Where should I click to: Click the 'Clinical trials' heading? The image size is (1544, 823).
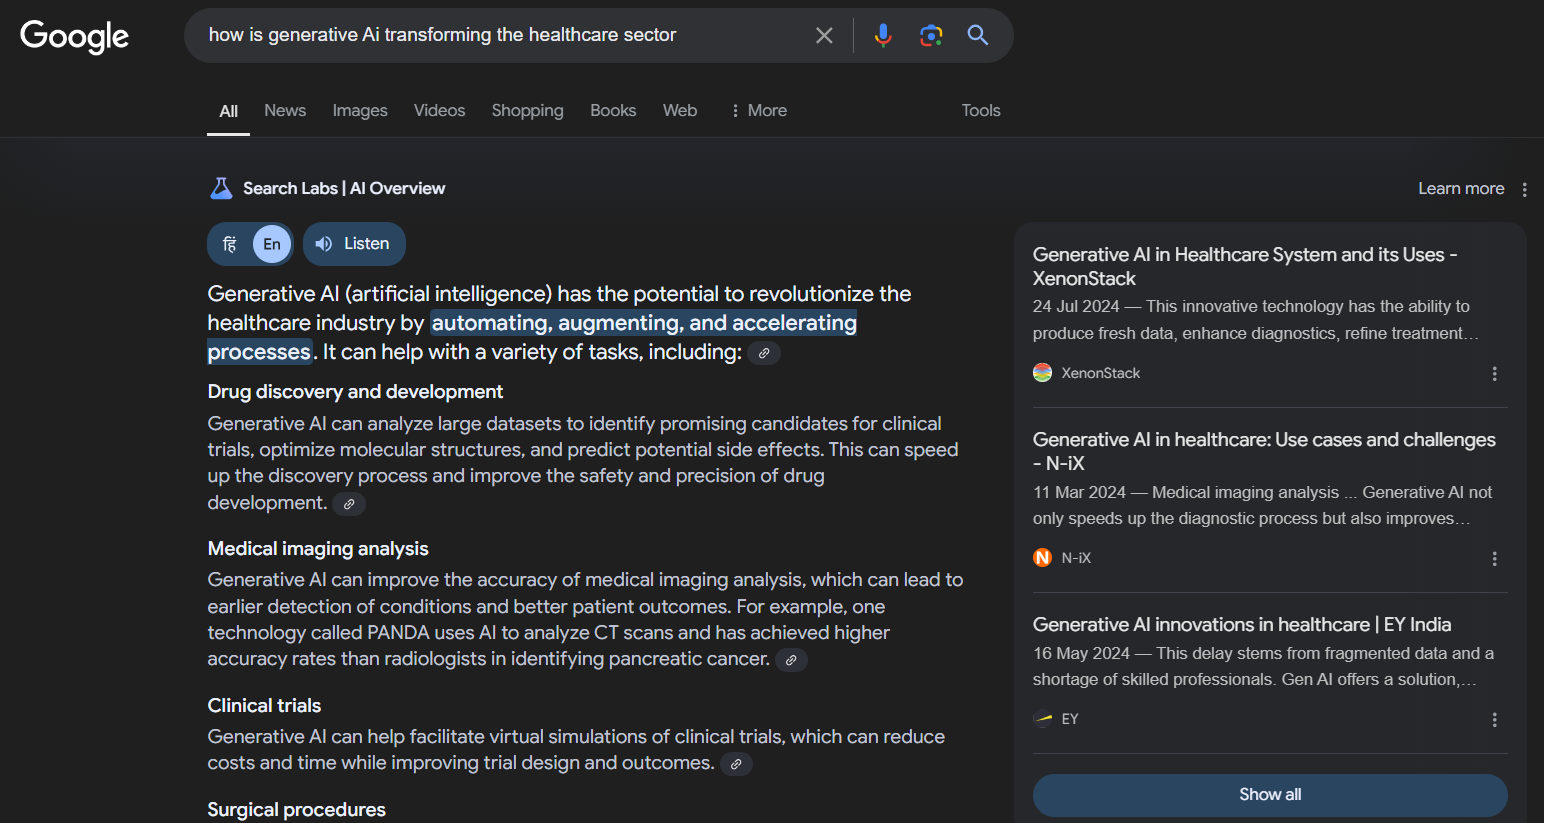[x=264, y=706]
